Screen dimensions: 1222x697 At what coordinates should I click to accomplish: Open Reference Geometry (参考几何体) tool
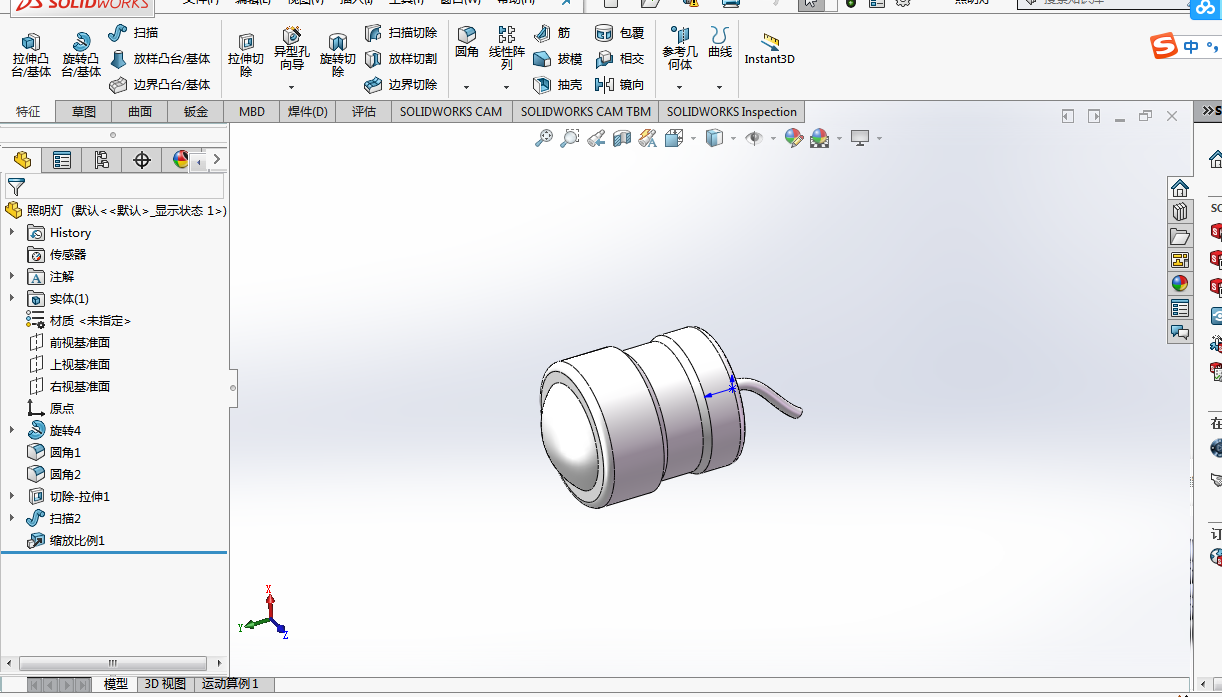(x=680, y=48)
